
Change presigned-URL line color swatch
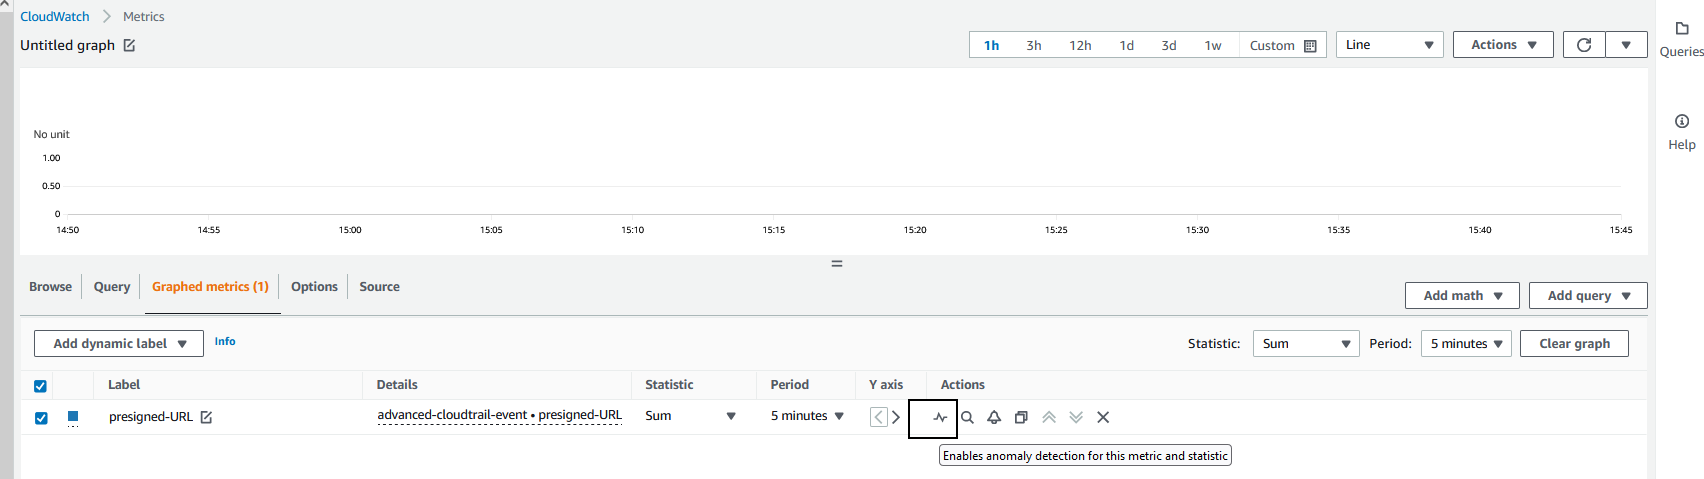(73, 417)
